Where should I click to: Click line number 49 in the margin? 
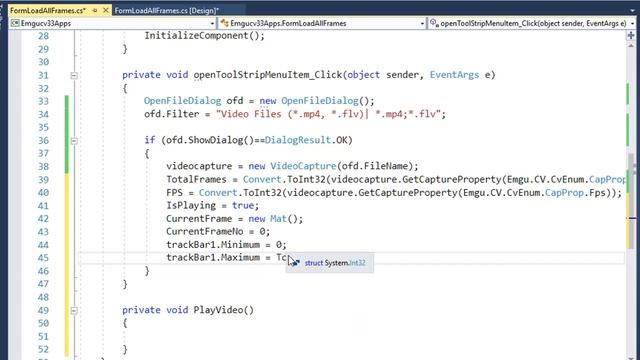click(43, 310)
